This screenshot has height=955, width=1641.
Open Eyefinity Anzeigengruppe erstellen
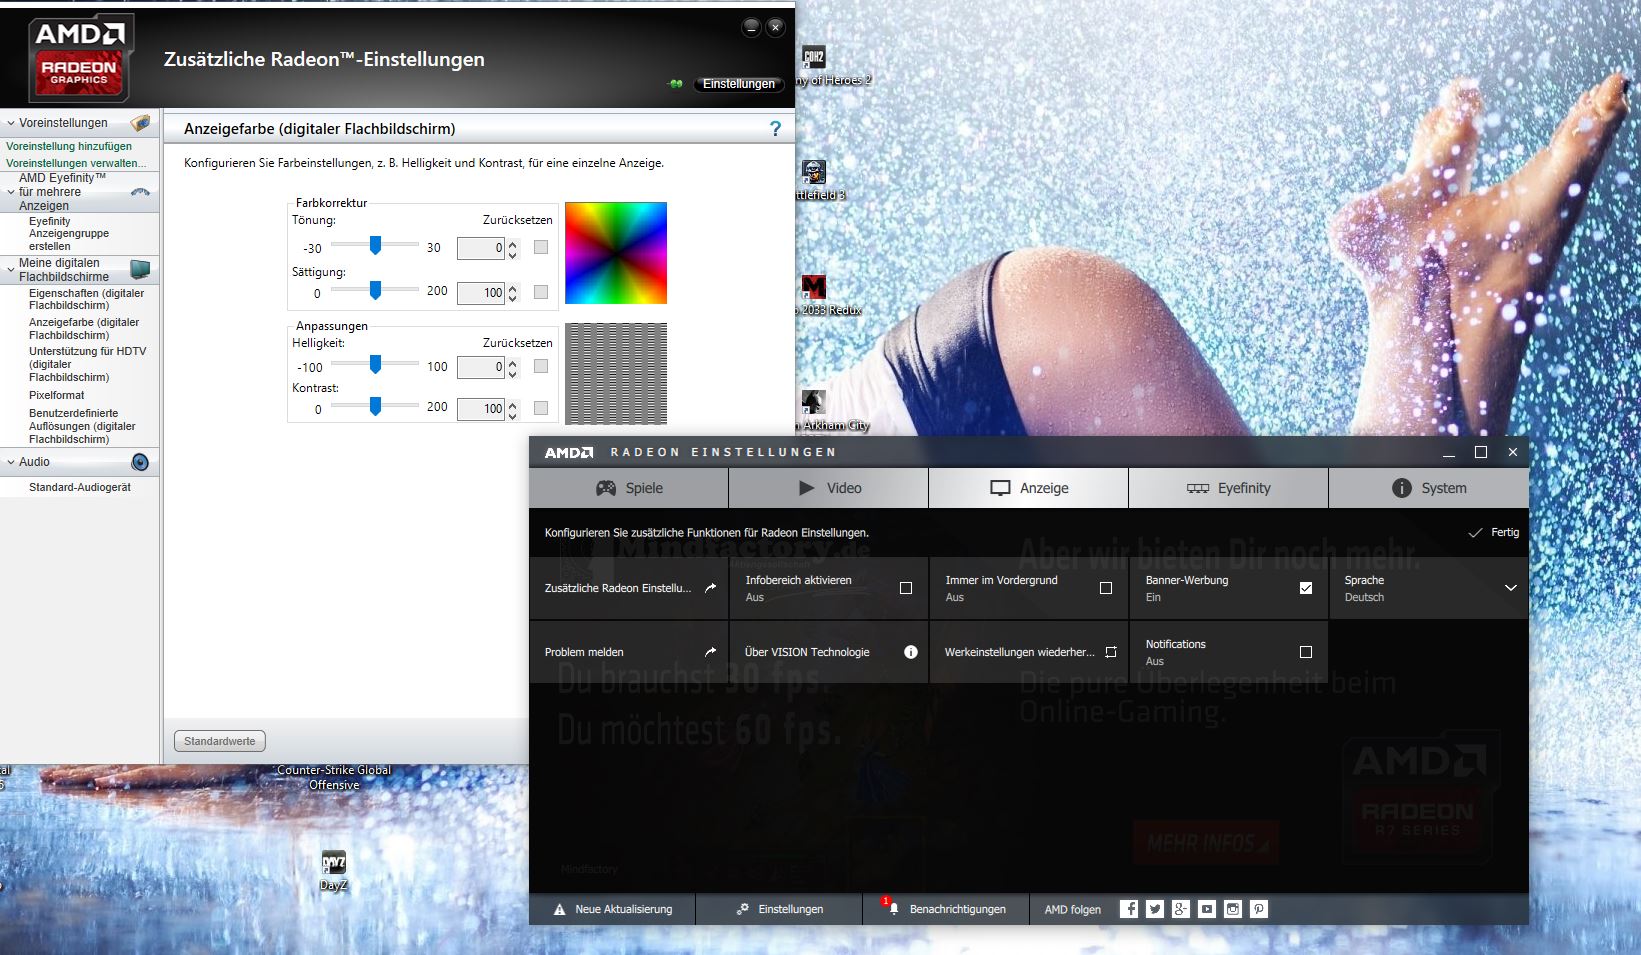pyautogui.click(x=69, y=234)
